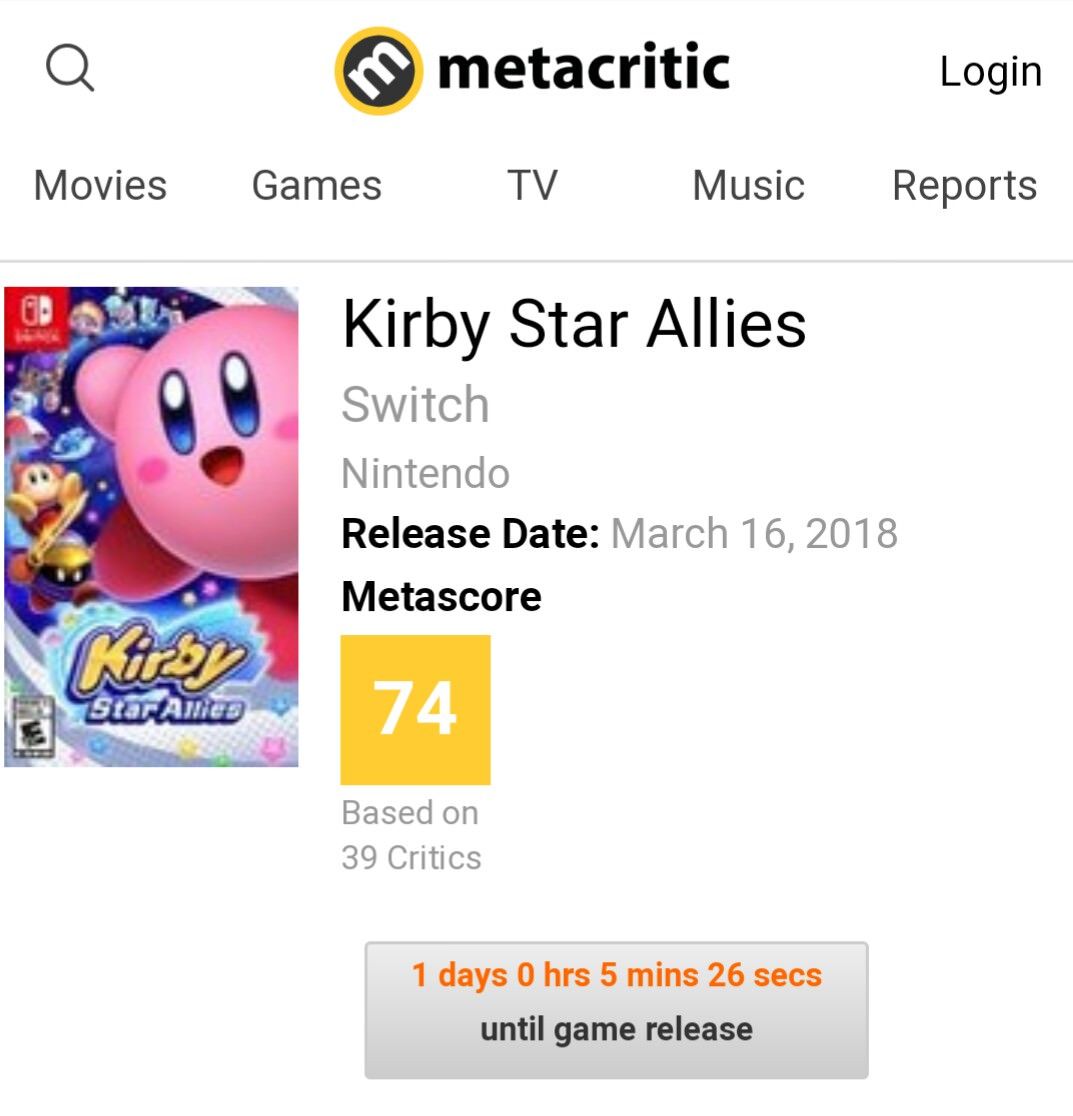Click the March 16, 2018 release date

754,534
